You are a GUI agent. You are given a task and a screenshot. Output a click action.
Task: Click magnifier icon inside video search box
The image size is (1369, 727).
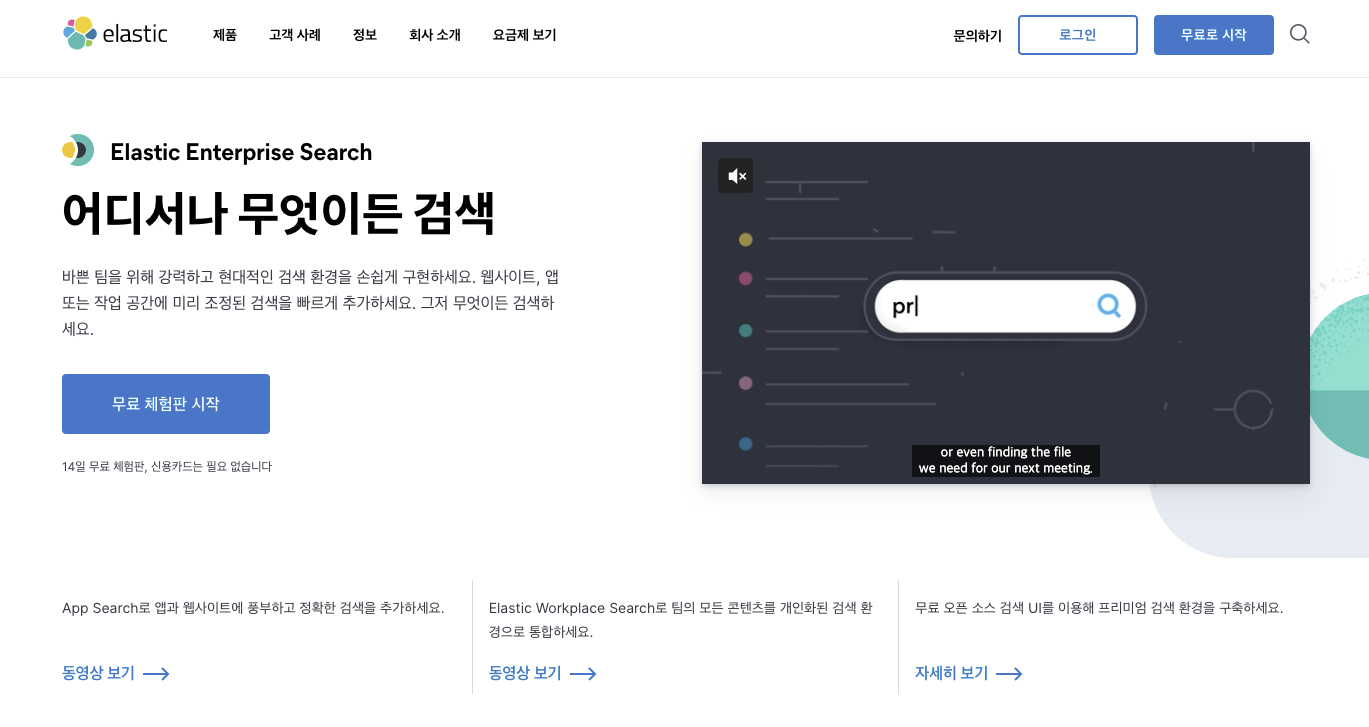(1109, 305)
